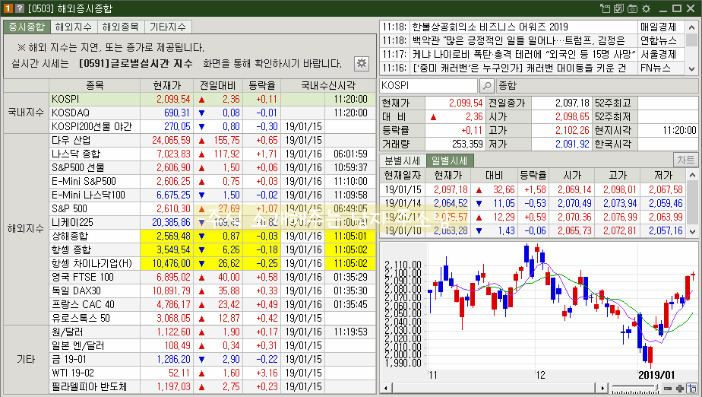This screenshot has height=397, width=702.
Task: Click the chart layout icon at bottom right
Action: 693,388
